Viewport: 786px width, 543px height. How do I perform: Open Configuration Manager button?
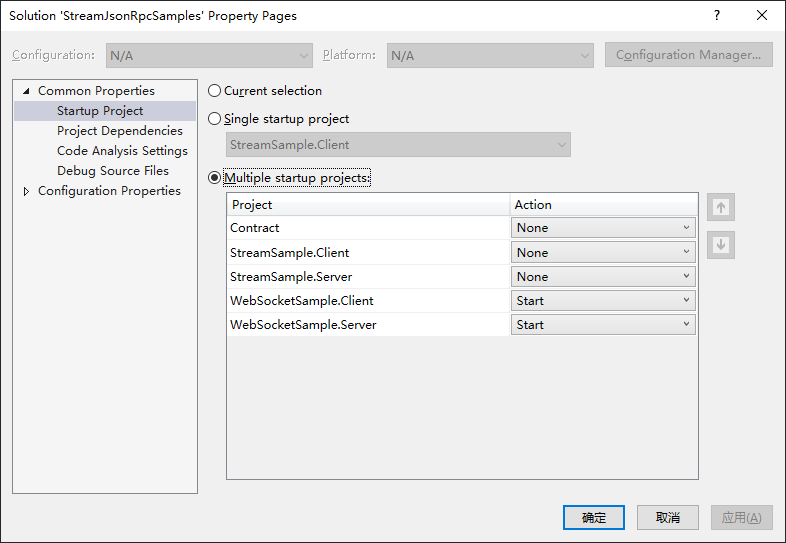[x=689, y=55]
